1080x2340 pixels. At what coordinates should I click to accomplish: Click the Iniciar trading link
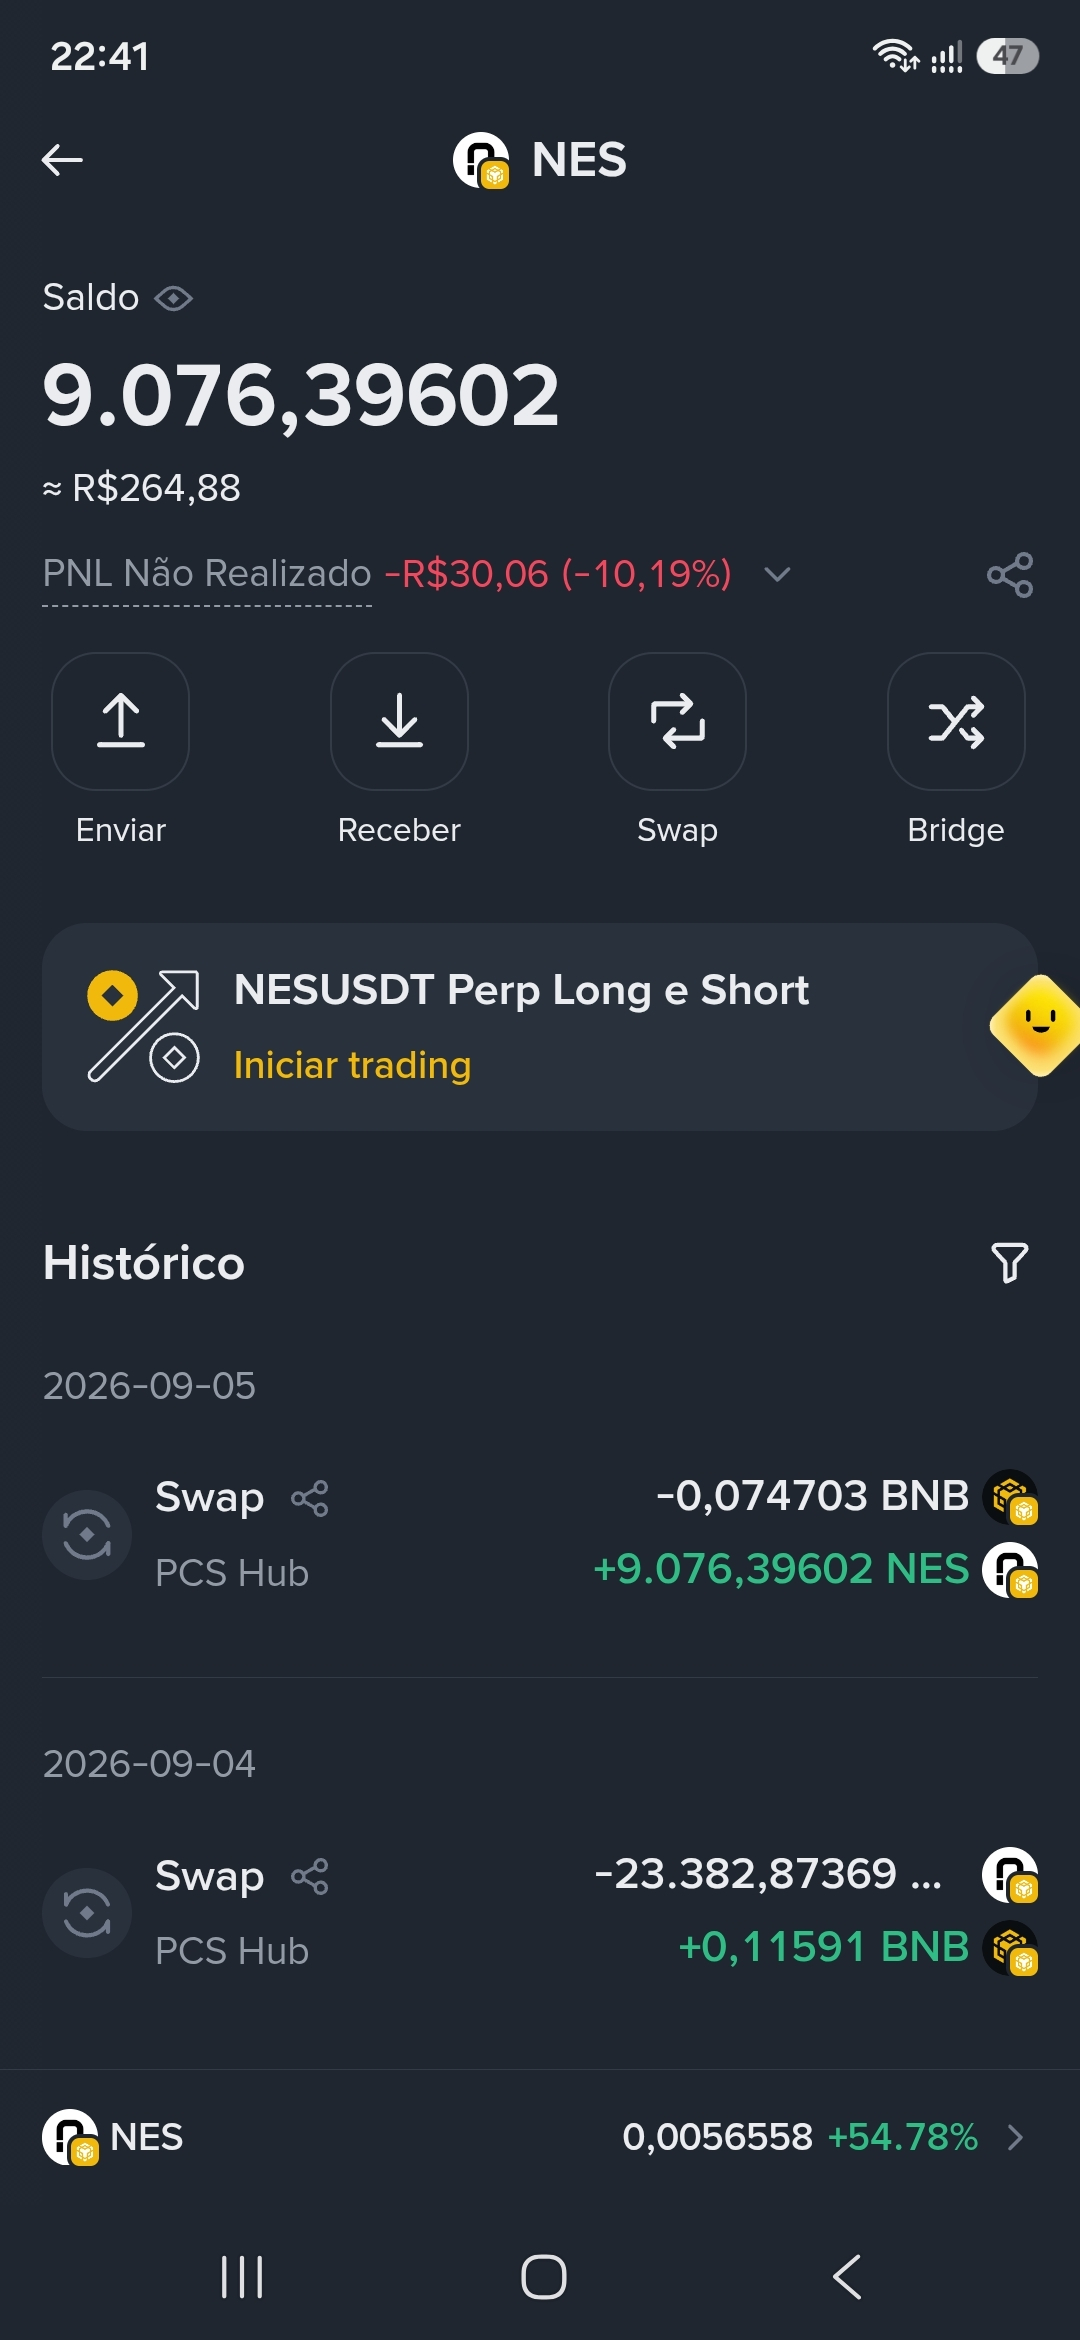click(352, 1065)
